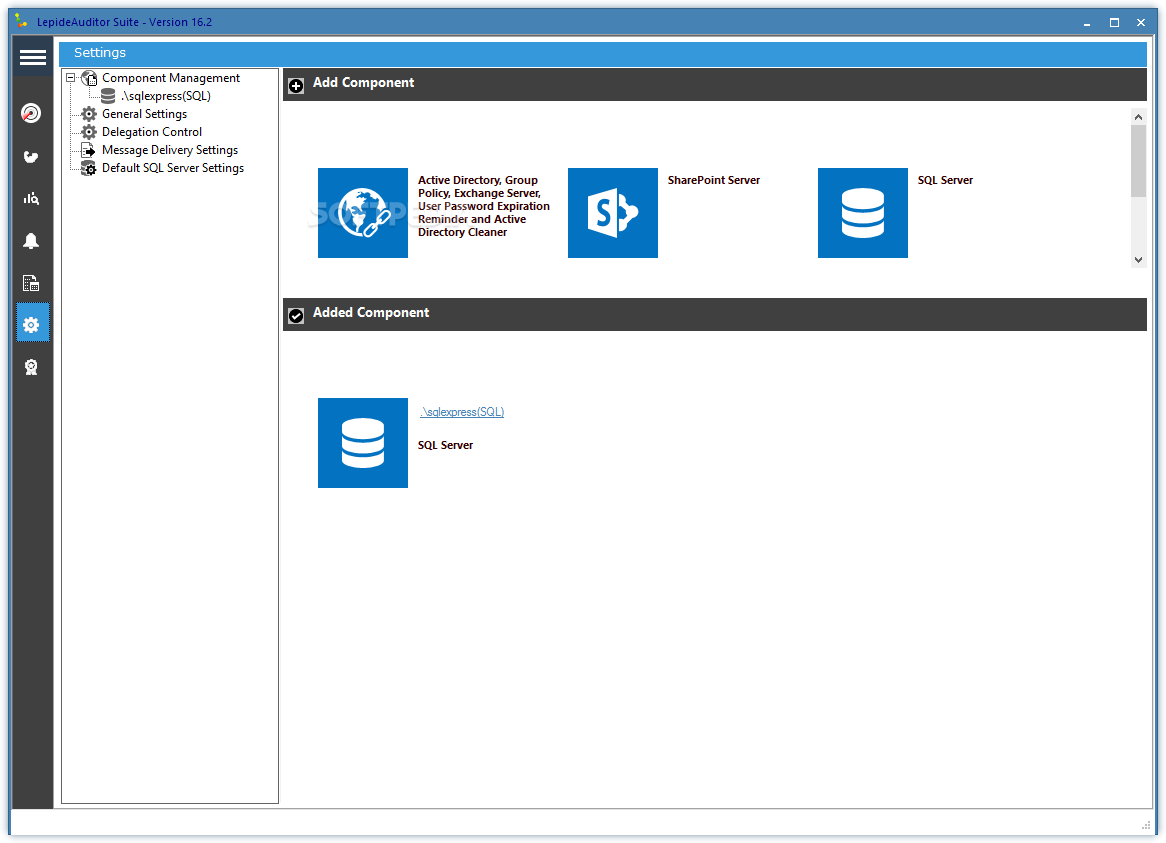1166x843 pixels.
Task: Open the Alerts bell icon
Action: click(x=31, y=241)
